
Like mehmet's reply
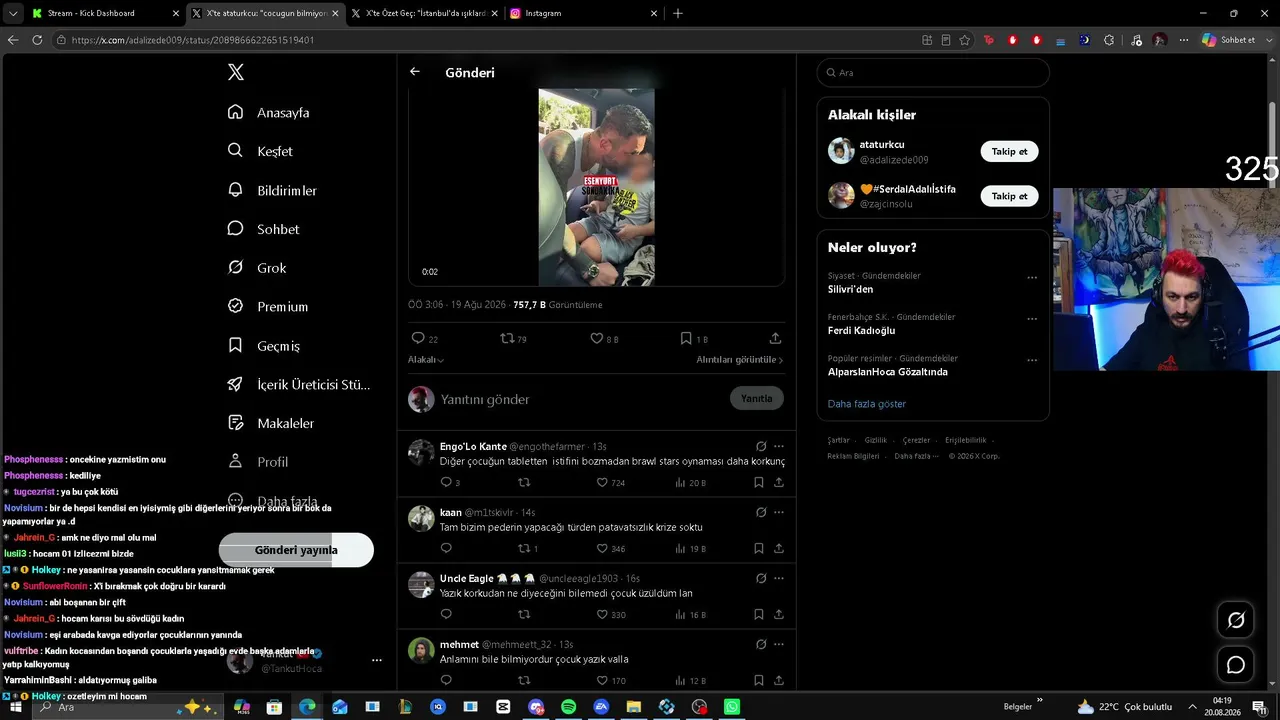[x=602, y=681]
